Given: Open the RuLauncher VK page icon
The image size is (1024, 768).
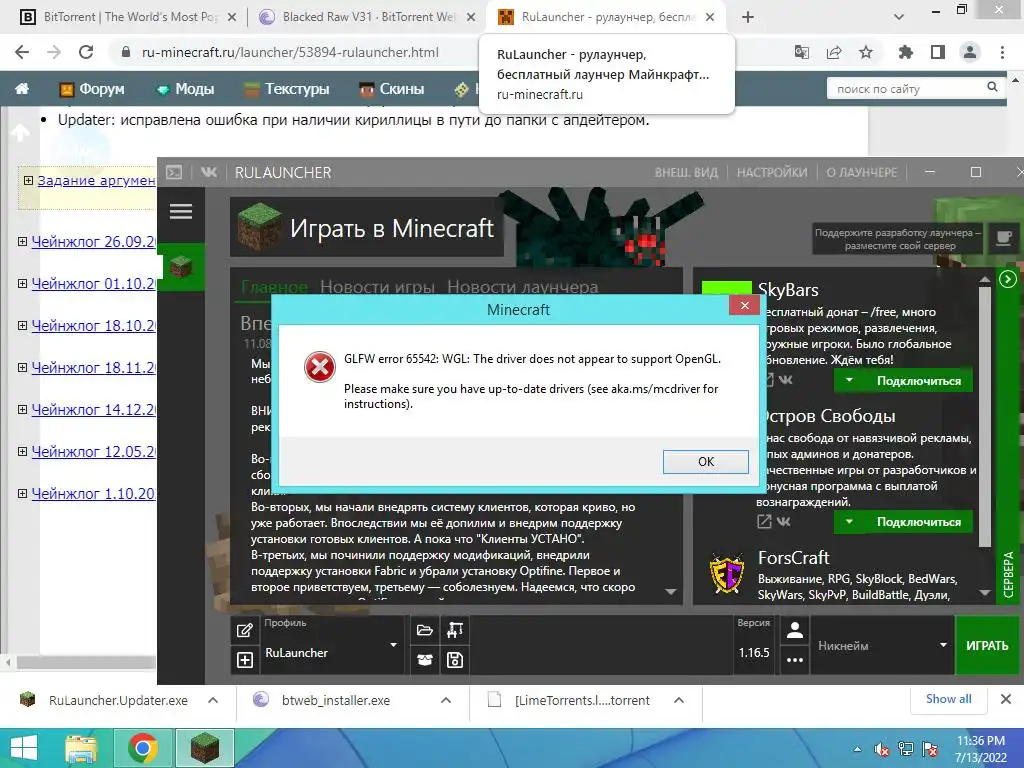Looking at the screenshot, I should 209,172.
